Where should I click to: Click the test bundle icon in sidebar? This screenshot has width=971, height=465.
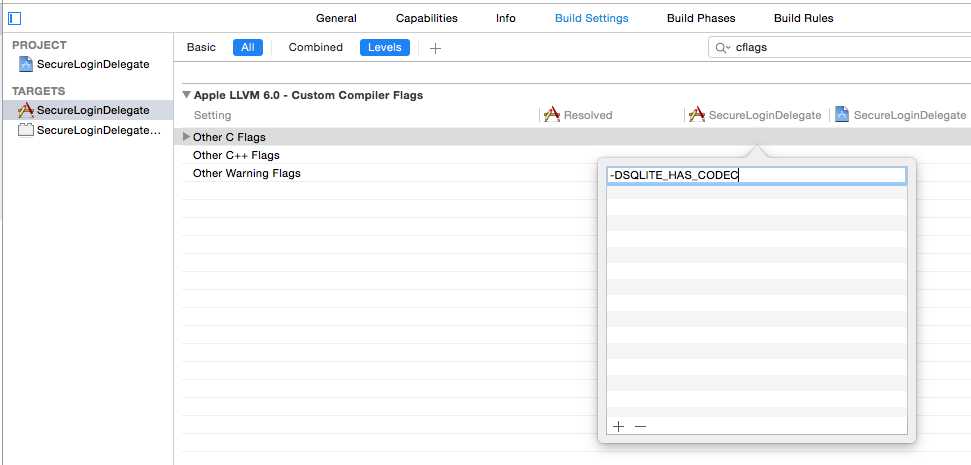coord(25,130)
